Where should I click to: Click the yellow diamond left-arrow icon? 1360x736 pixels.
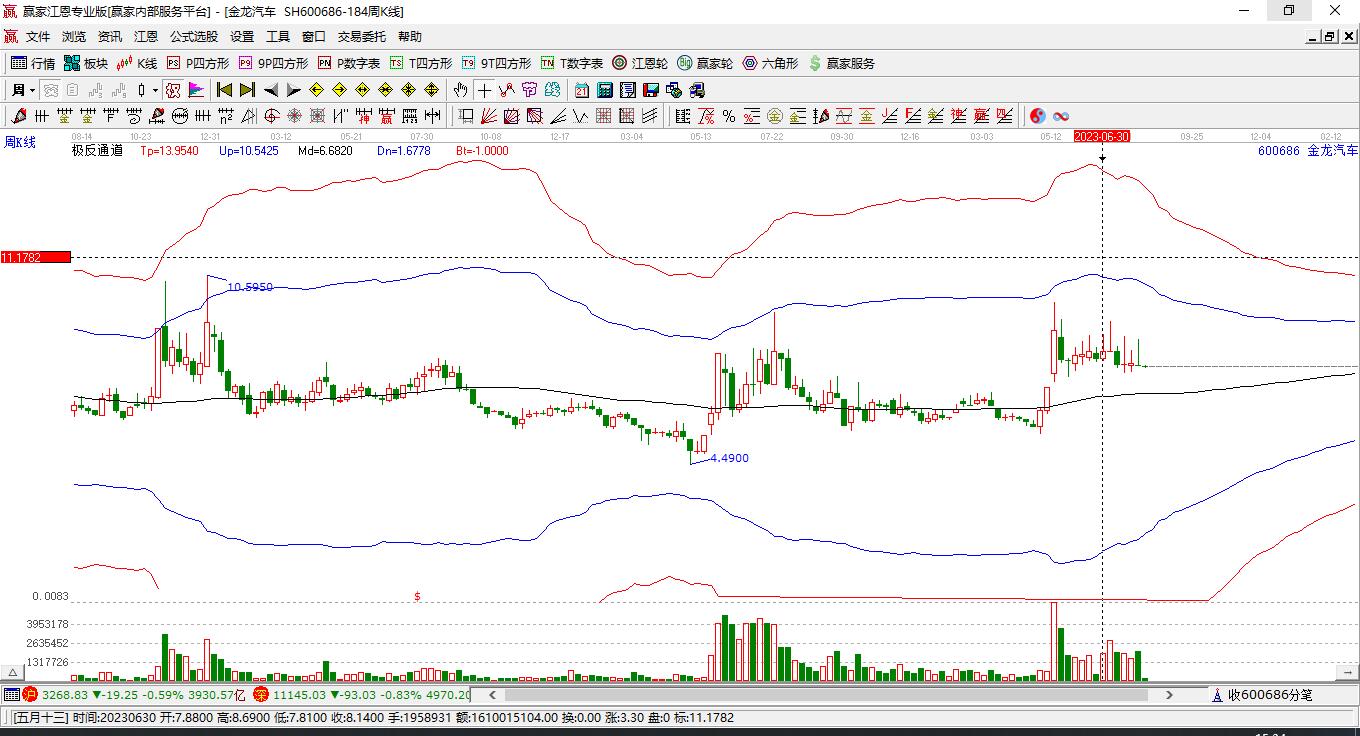pyautogui.click(x=317, y=90)
